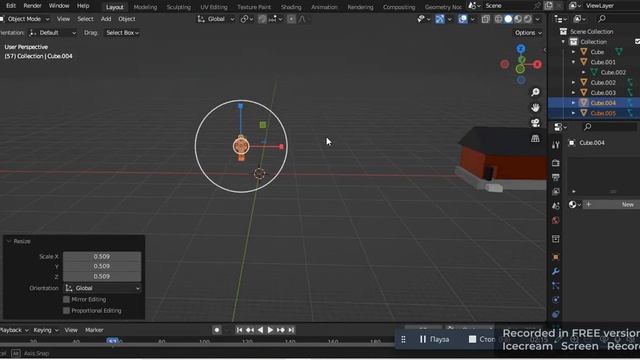Toggle the camera view icon in viewport
The height and width of the screenshot is (360, 640).
tap(535, 123)
